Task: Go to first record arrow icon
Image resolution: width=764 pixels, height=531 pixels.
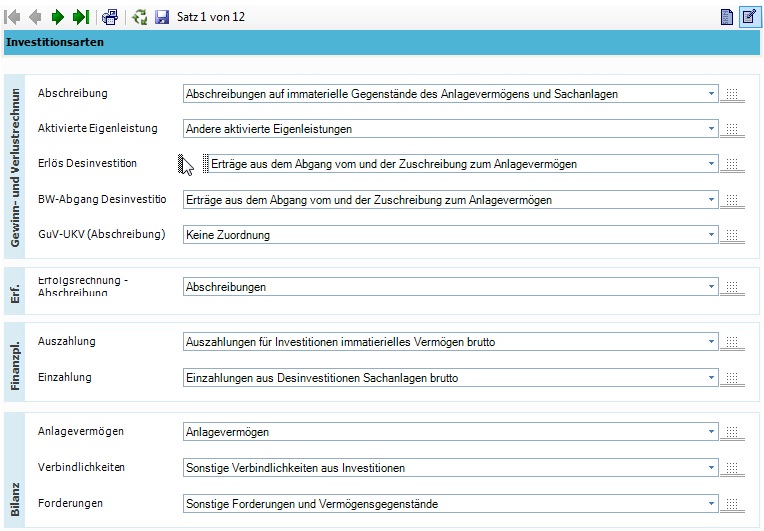Action: point(12,17)
